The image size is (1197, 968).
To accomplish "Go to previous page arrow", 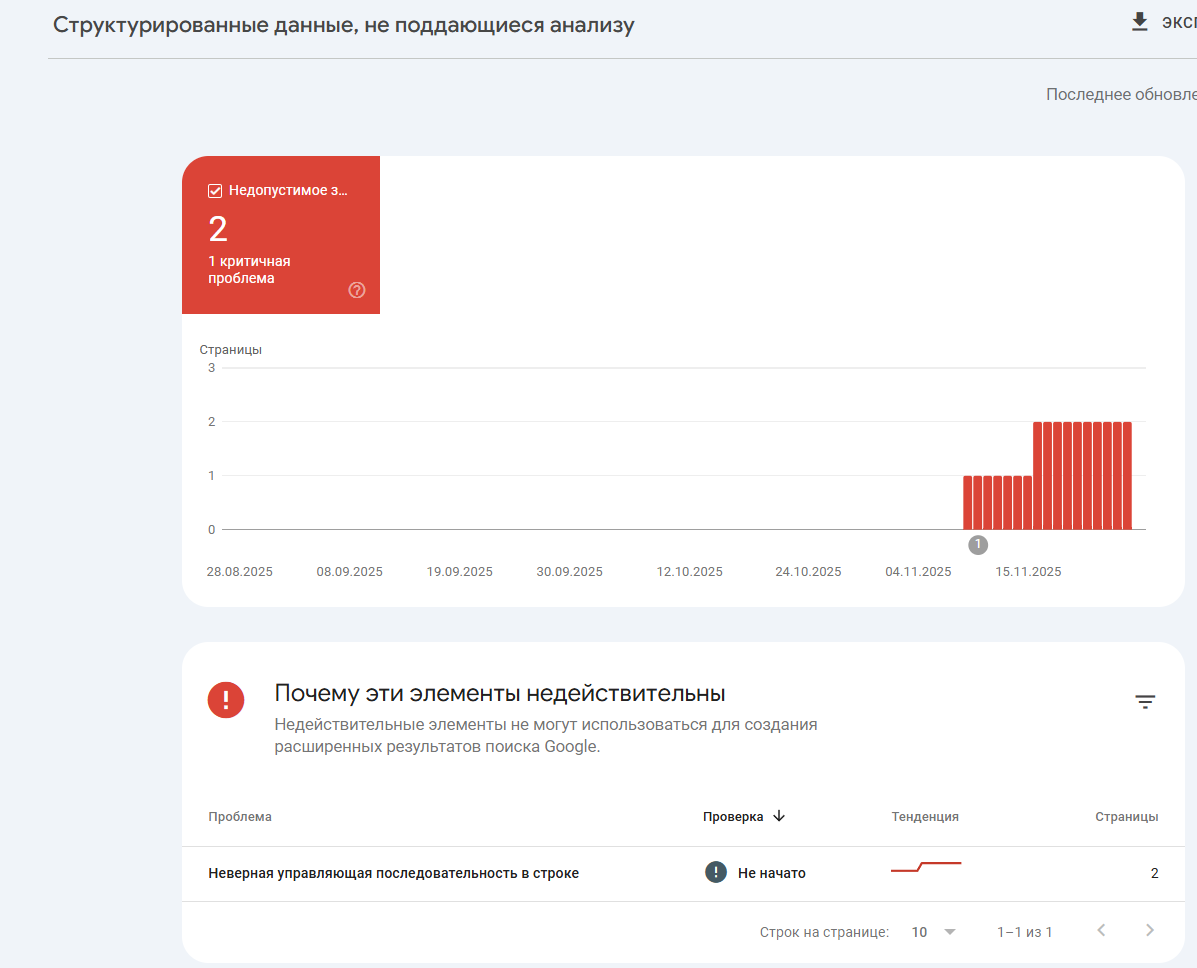I will tap(1101, 930).
